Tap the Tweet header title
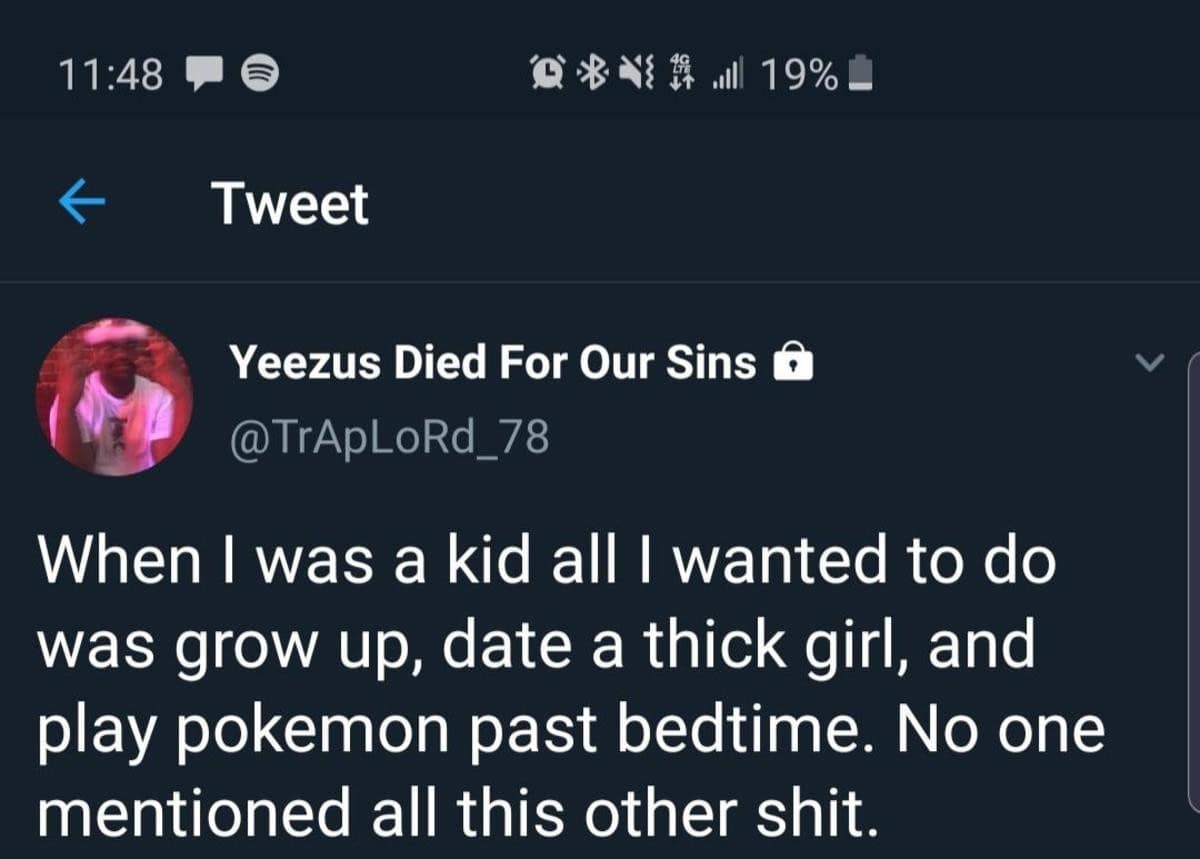This screenshot has width=1200, height=859. (x=290, y=204)
